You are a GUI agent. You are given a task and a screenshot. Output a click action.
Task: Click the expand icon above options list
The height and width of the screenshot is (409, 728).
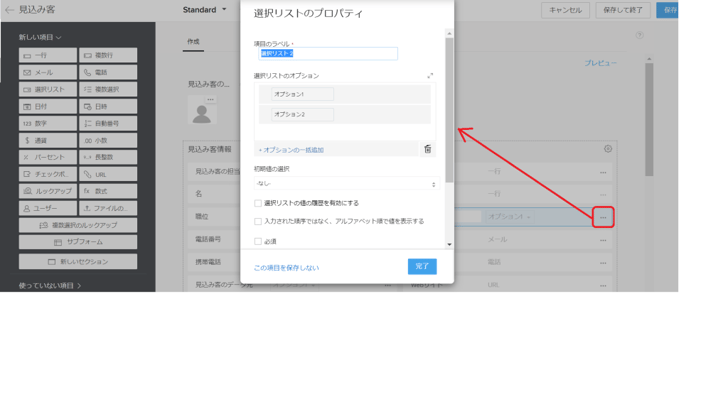pos(430,76)
